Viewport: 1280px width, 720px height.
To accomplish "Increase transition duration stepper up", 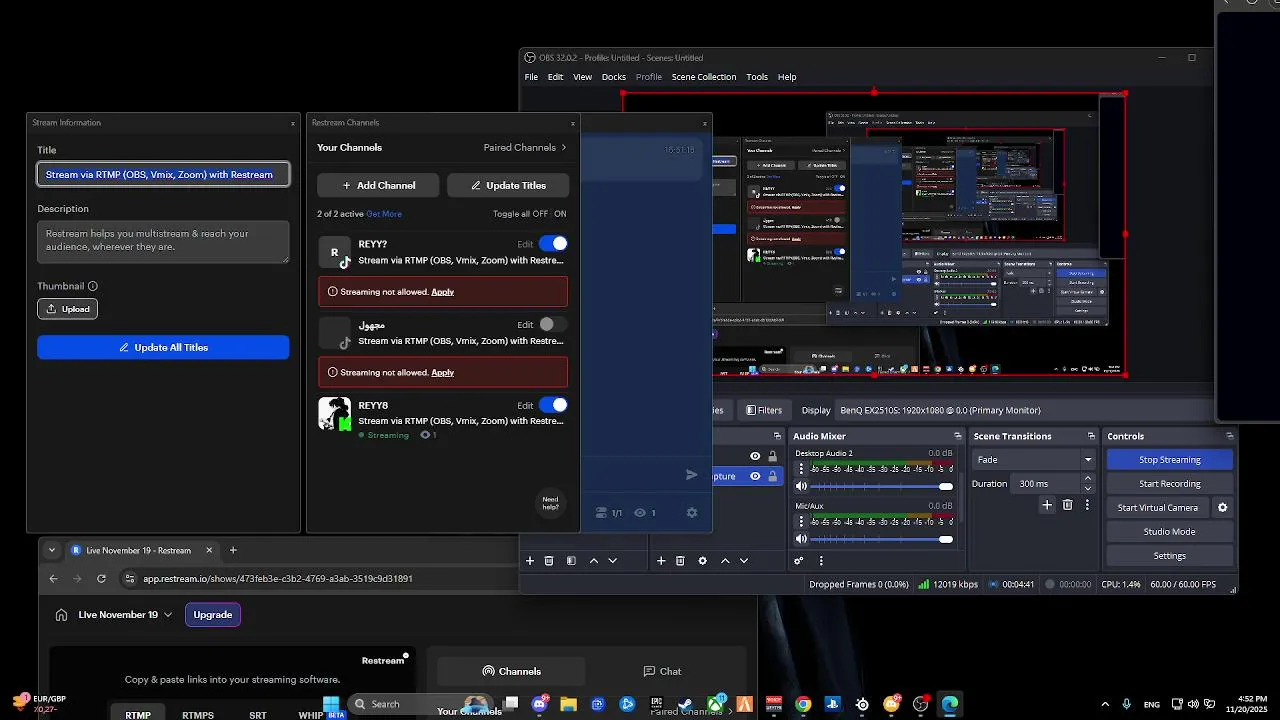I will [x=1088, y=479].
